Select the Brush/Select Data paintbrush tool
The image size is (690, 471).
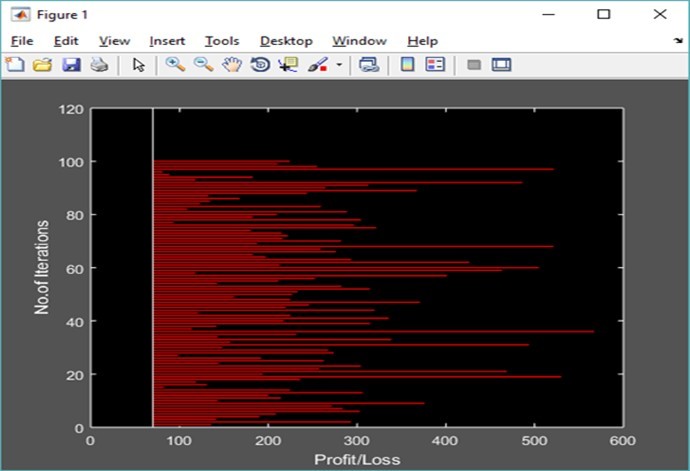pyautogui.click(x=318, y=65)
